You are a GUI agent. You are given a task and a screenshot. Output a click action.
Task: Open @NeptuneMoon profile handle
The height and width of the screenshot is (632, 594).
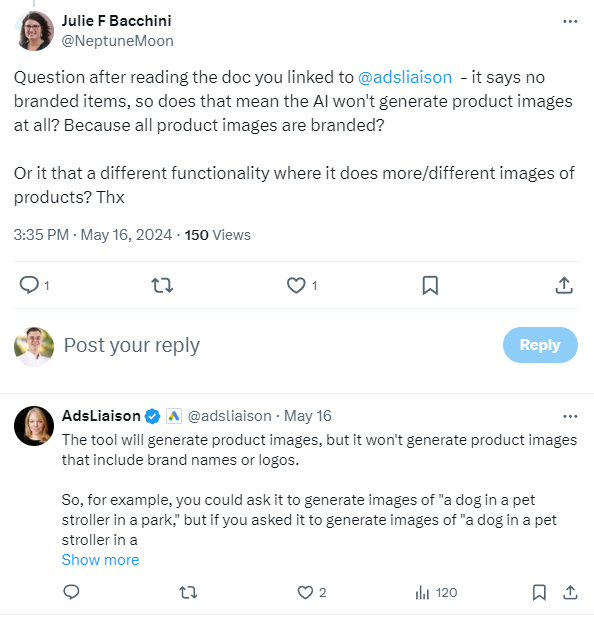[x=118, y=41]
